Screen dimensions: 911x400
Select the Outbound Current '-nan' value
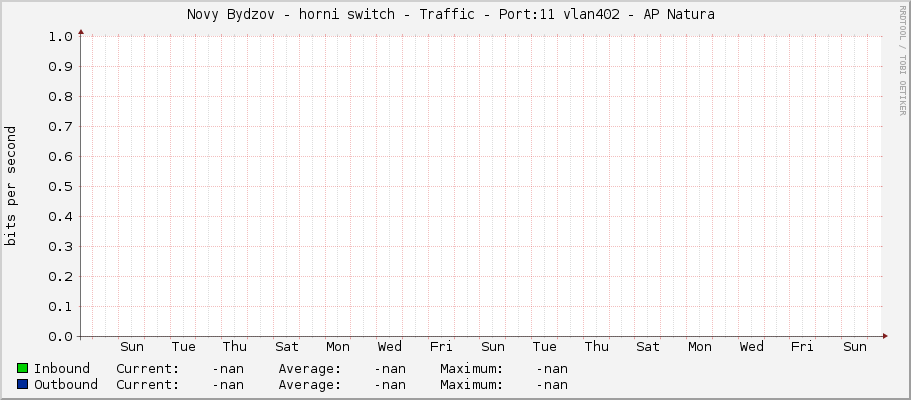click(x=228, y=385)
